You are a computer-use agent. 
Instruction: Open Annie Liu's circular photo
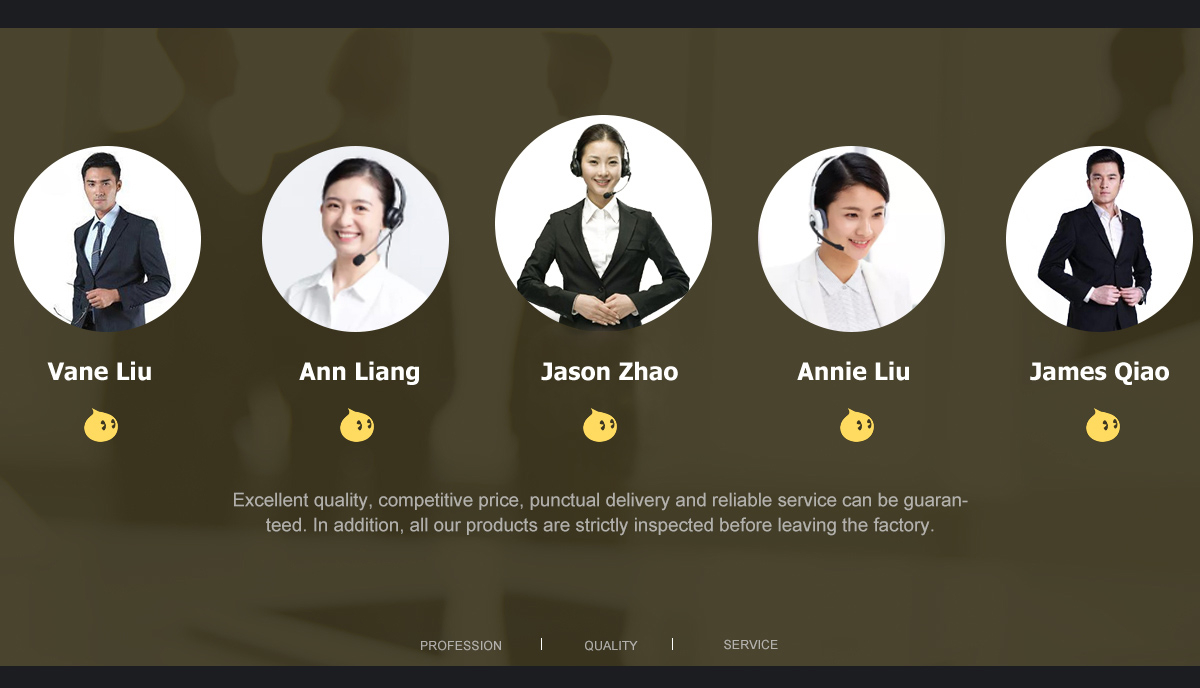coord(851,239)
